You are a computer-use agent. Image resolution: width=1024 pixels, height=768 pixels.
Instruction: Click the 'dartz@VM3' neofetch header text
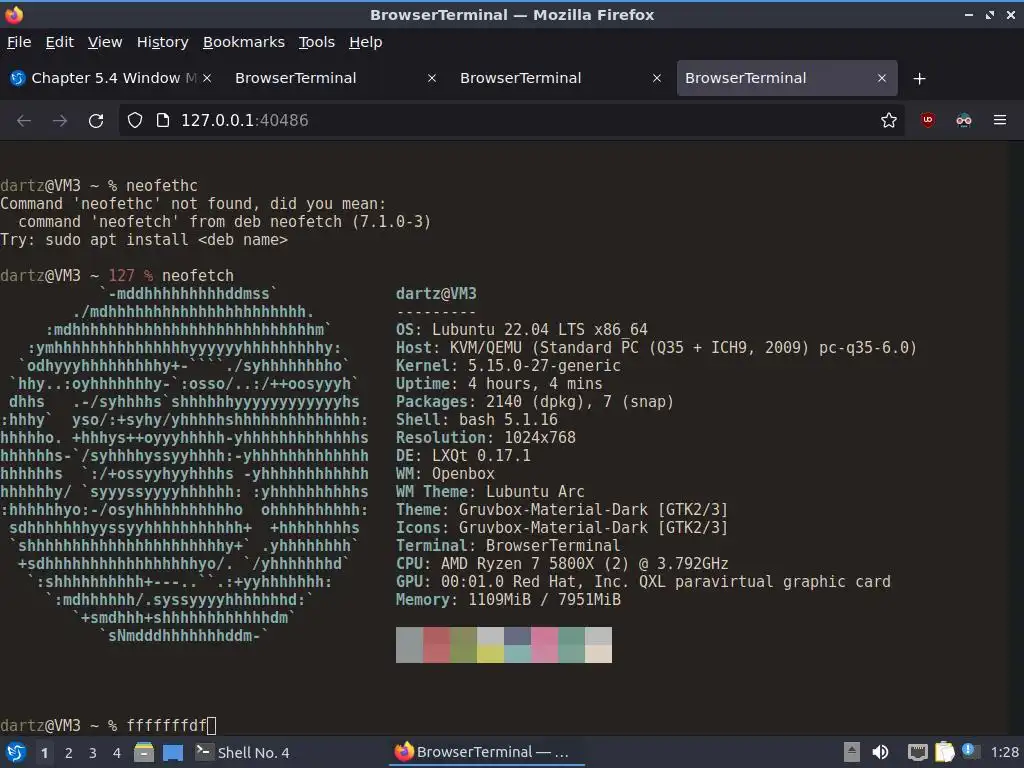436,294
